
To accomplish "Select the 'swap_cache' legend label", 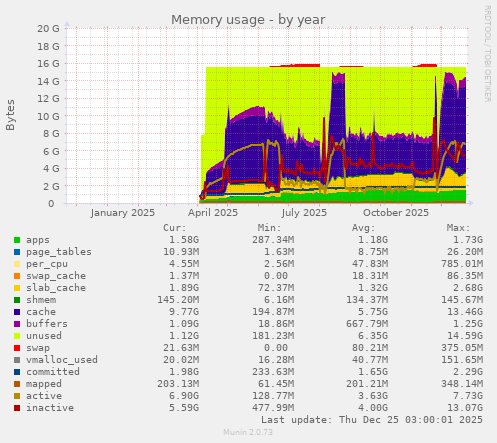I will click(x=56, y=276).
